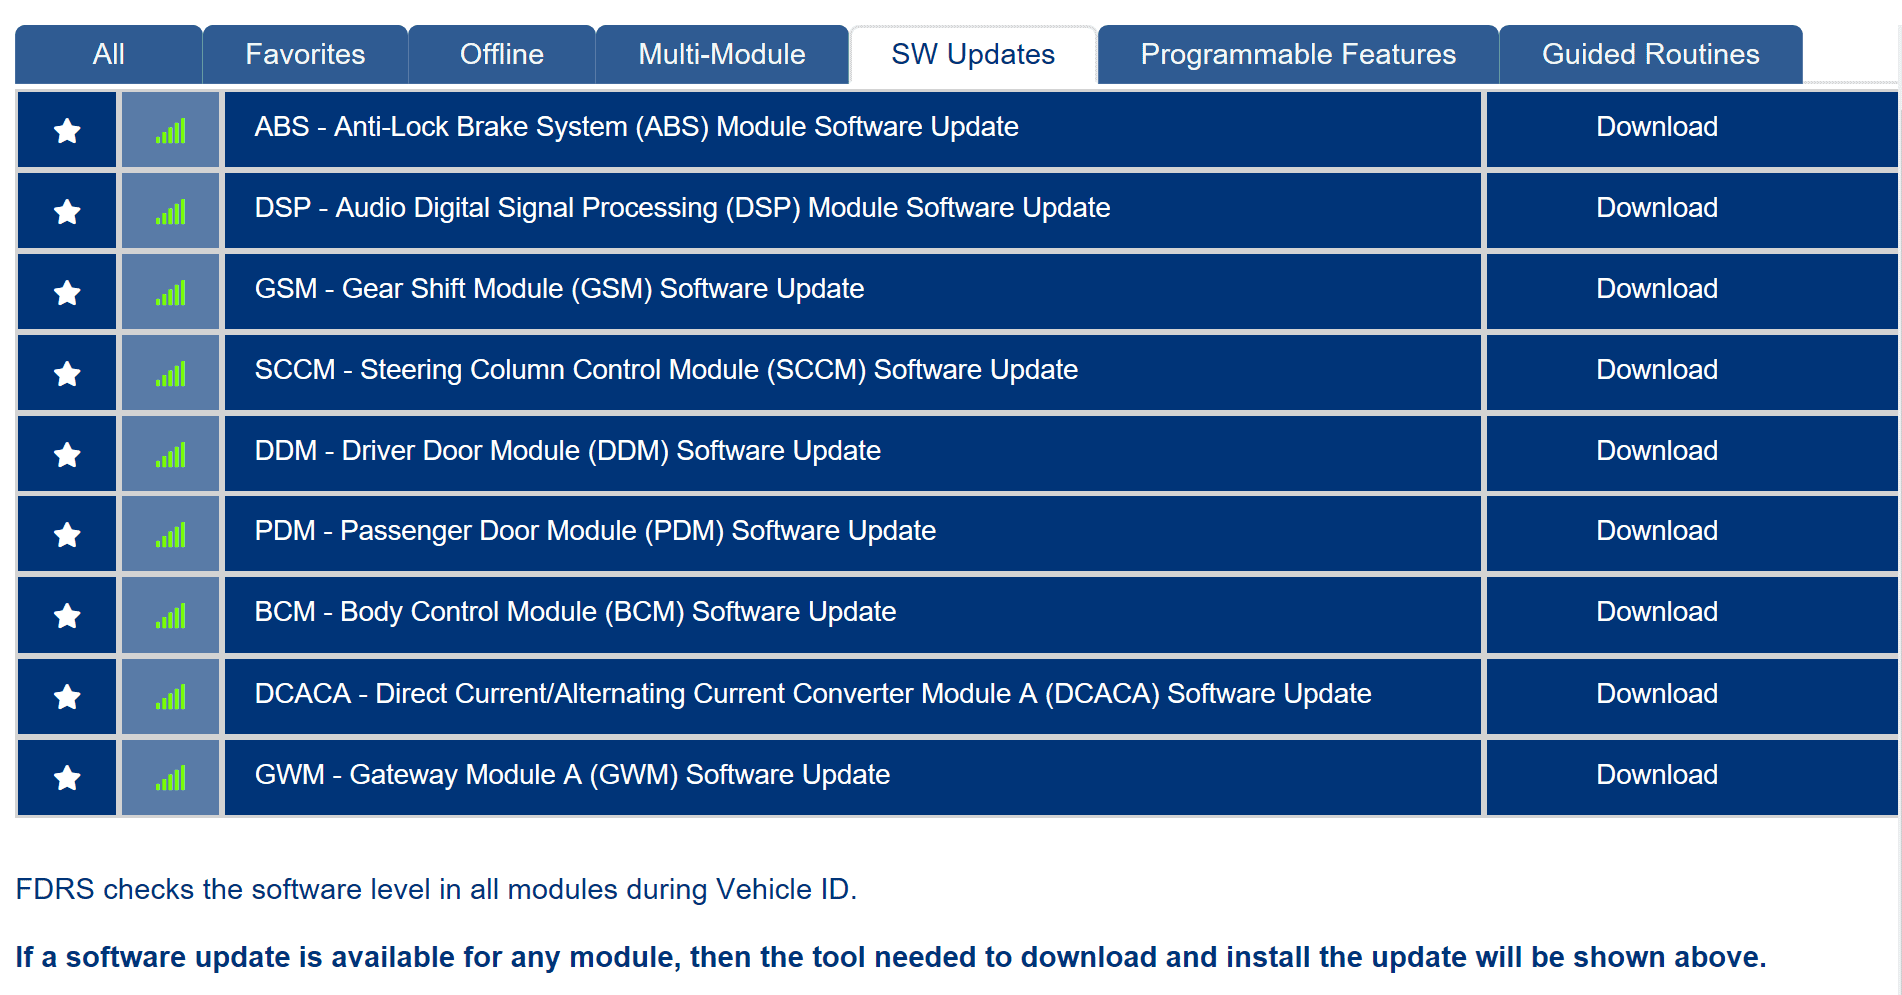Toggle favorite star for ABS module update

pyautogui.click(x=67, y=130)
